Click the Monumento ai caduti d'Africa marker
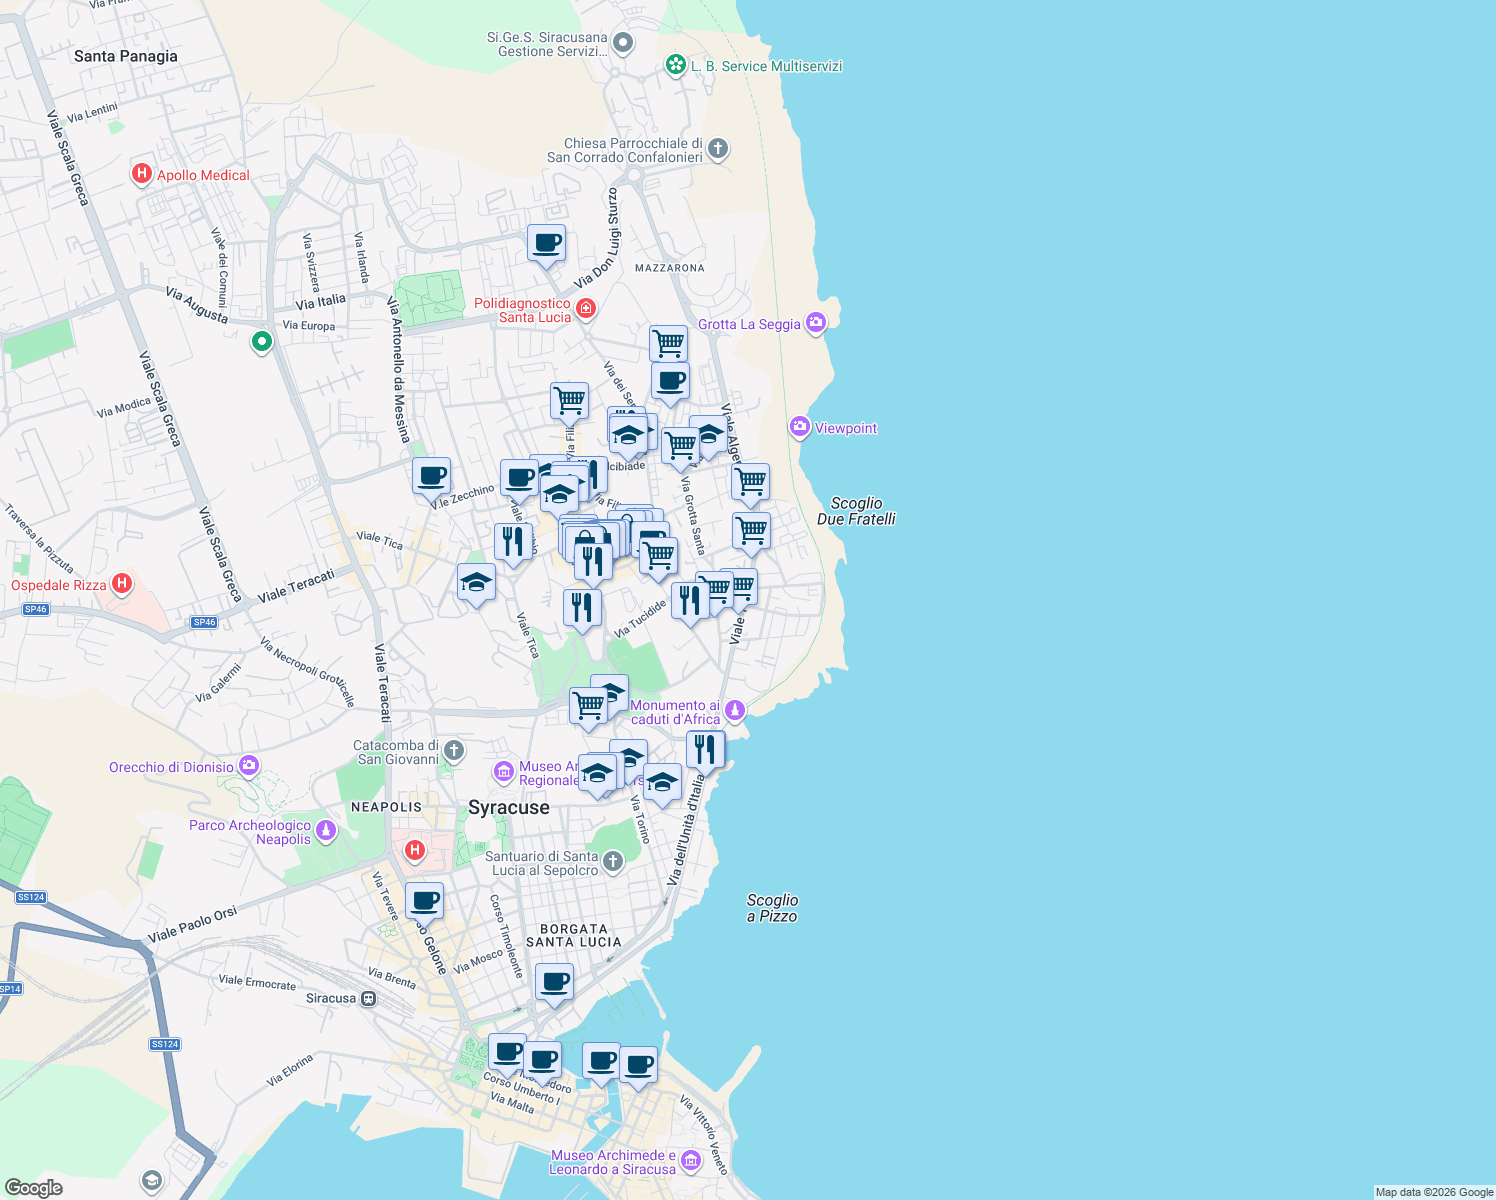The width and height of the screenshot is (1496, 1200). [734, 711]
